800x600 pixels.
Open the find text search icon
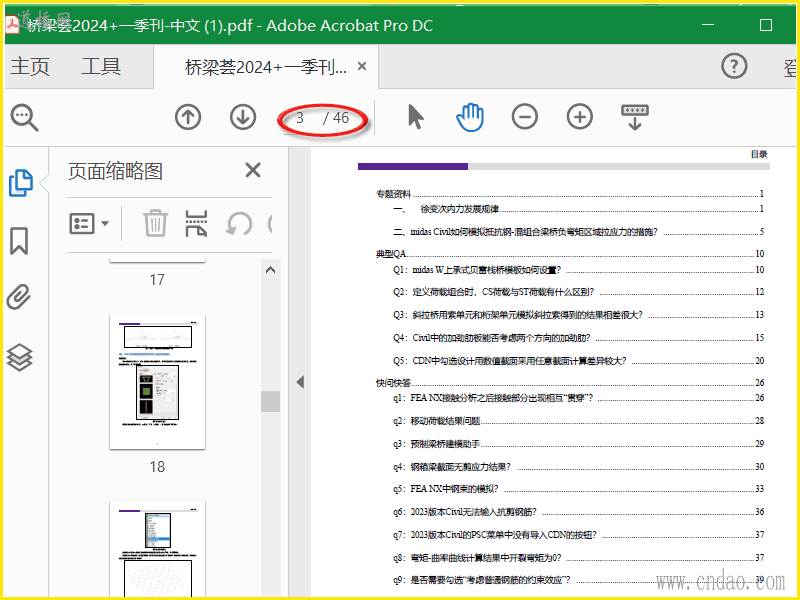24,117
